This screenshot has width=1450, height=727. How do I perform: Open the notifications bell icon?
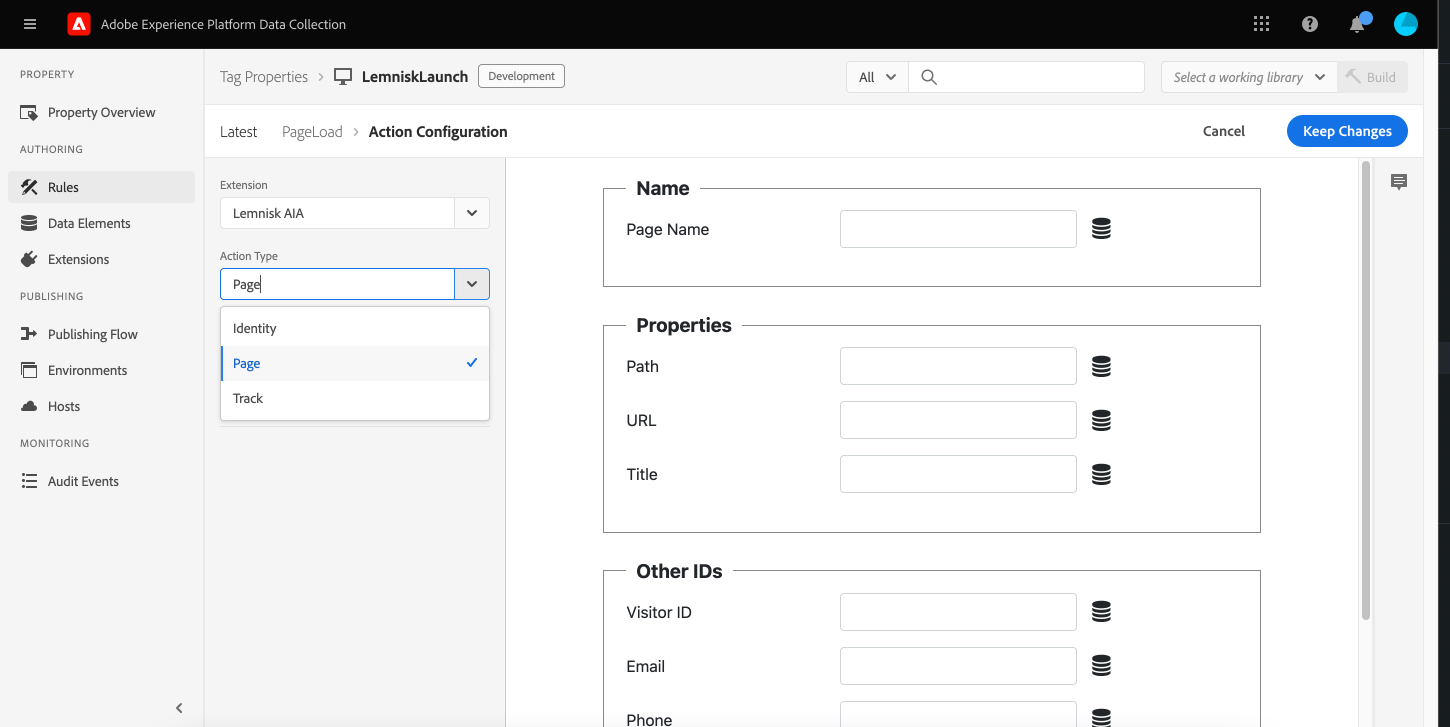click(1358, 24)
